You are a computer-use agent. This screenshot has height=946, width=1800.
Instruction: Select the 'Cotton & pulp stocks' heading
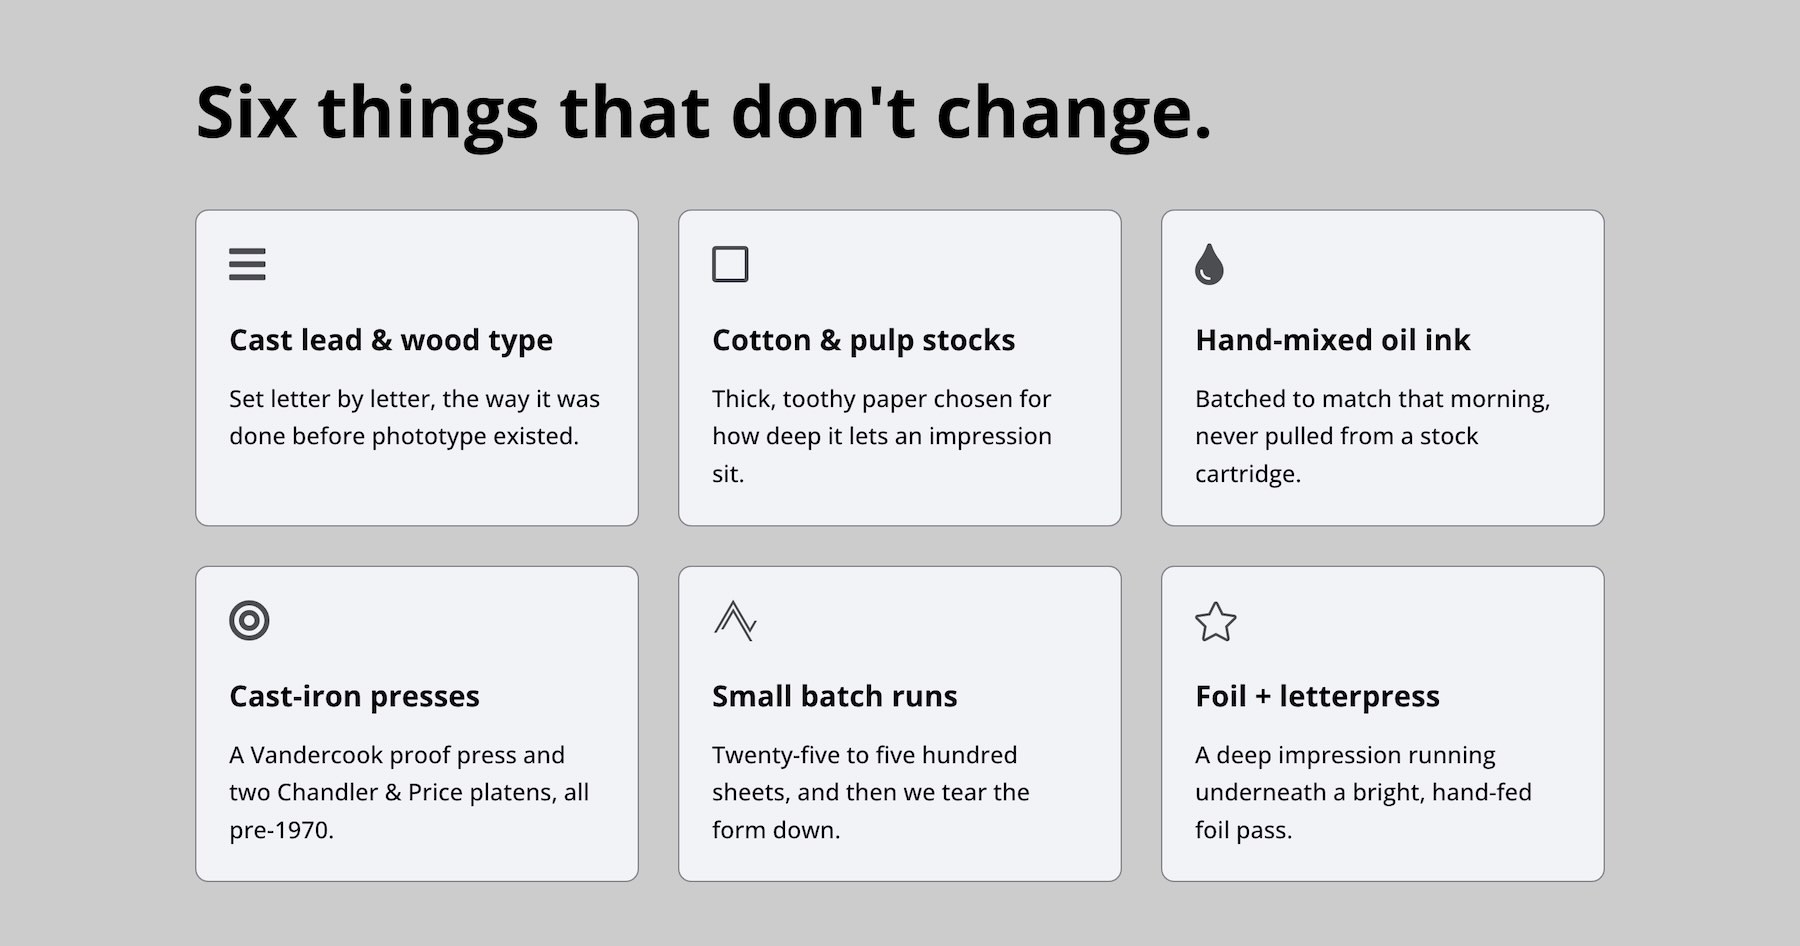(863, 340)
